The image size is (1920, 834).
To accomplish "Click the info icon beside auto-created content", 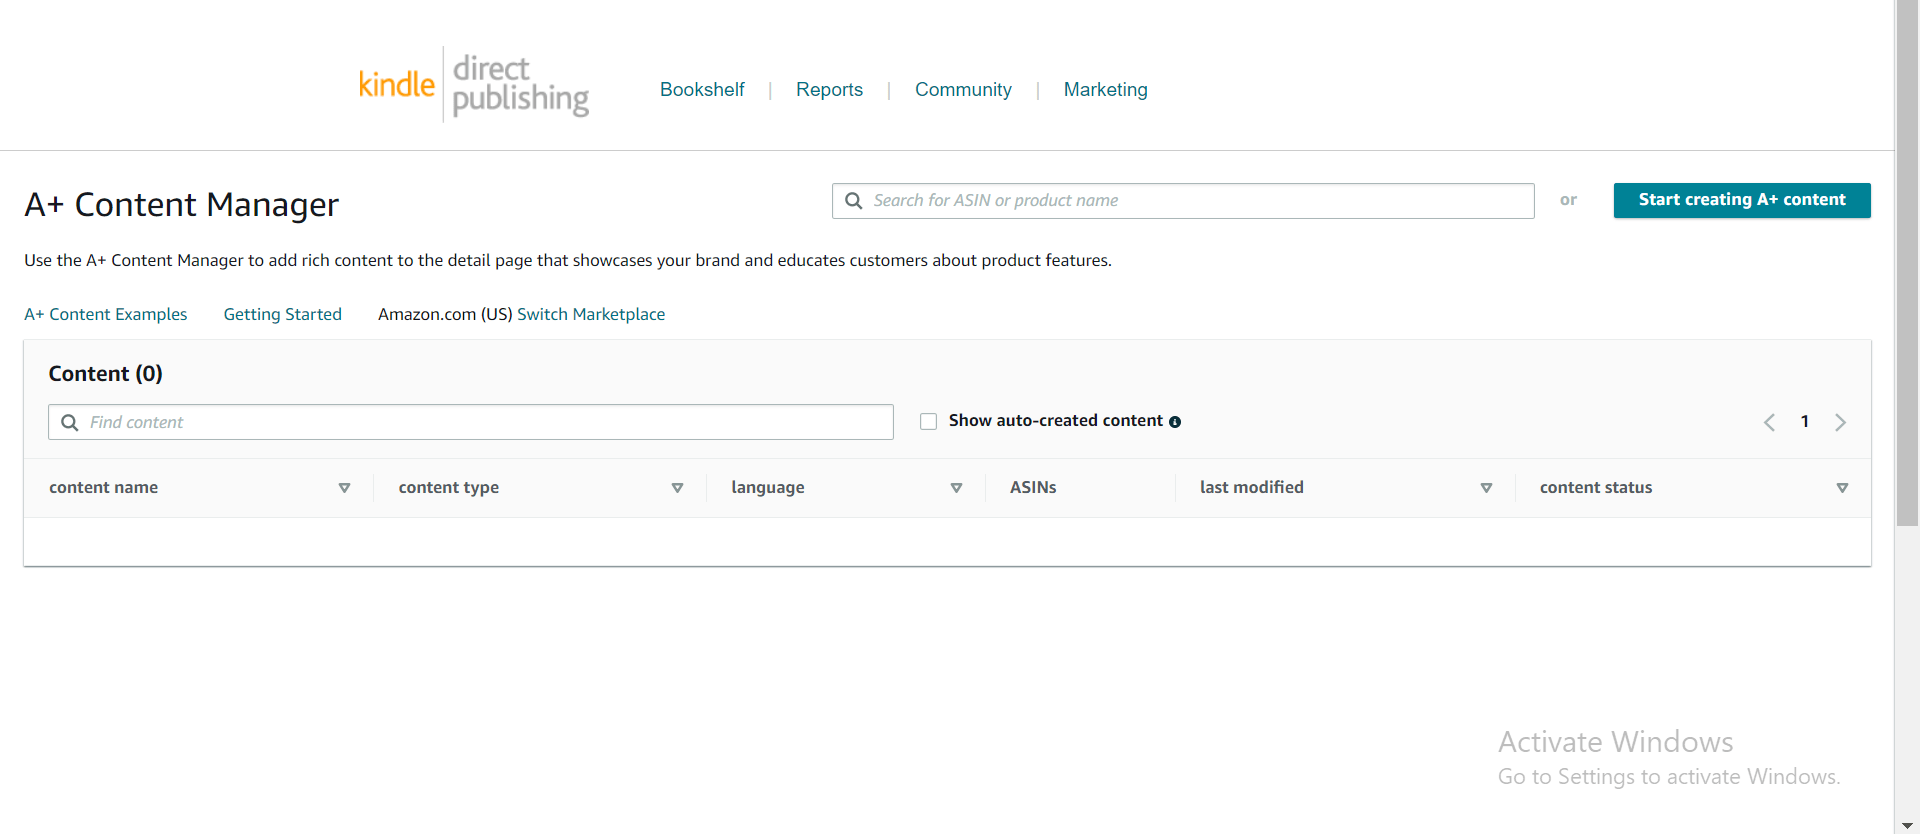I will [1175, 422].
